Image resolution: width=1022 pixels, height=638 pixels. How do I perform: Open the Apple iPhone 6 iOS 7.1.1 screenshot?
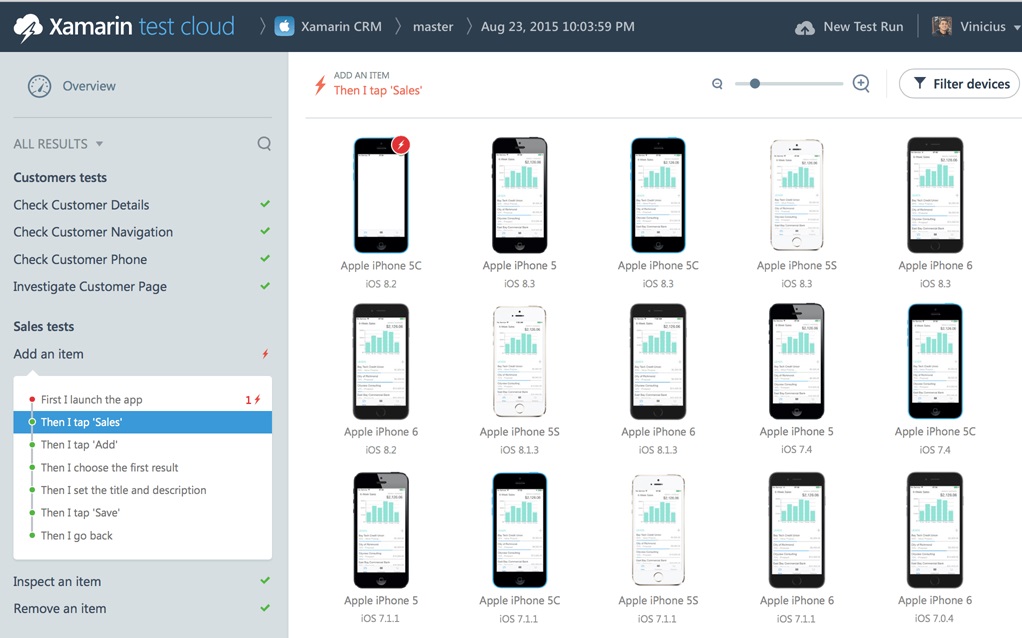[x=796, y=530]
